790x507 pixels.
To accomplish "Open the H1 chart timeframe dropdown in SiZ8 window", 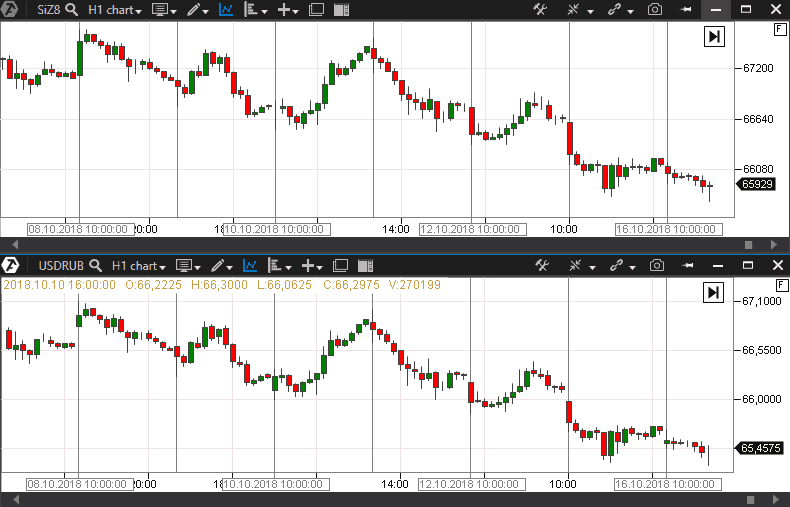I will click(x=114, y=10).
